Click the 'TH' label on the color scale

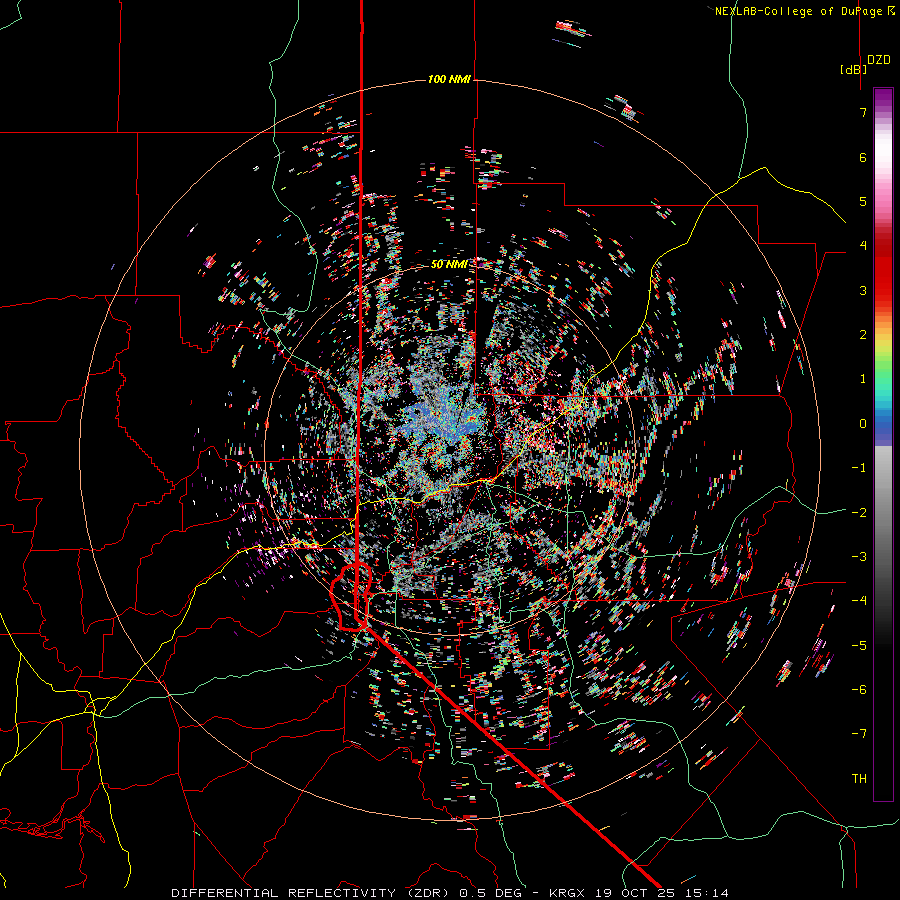tap(859, 778)
